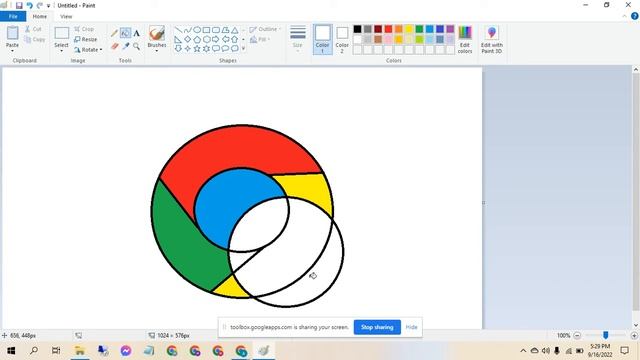Open Messenger from the taskbar
Screen dimensions: 640x360
click(126, 351)
